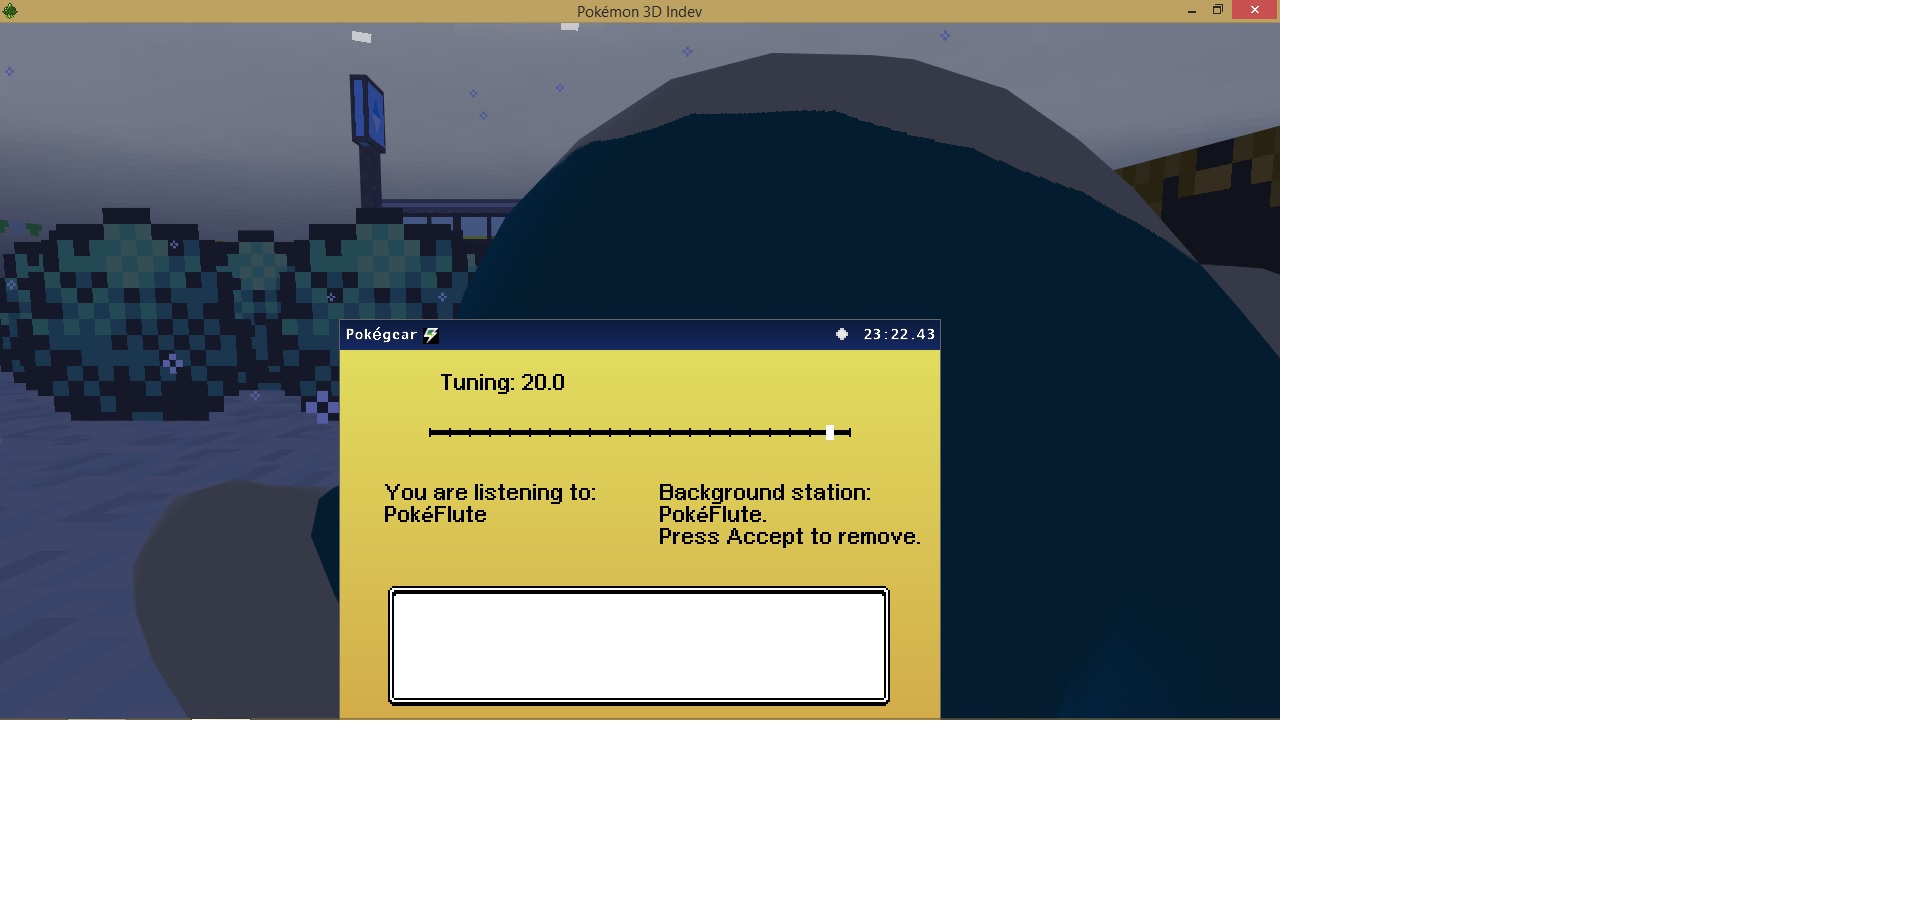This screenshot has height=910, width=1914.
Task: Click the left end of the tuning track
Action: [x=432, y=432]
